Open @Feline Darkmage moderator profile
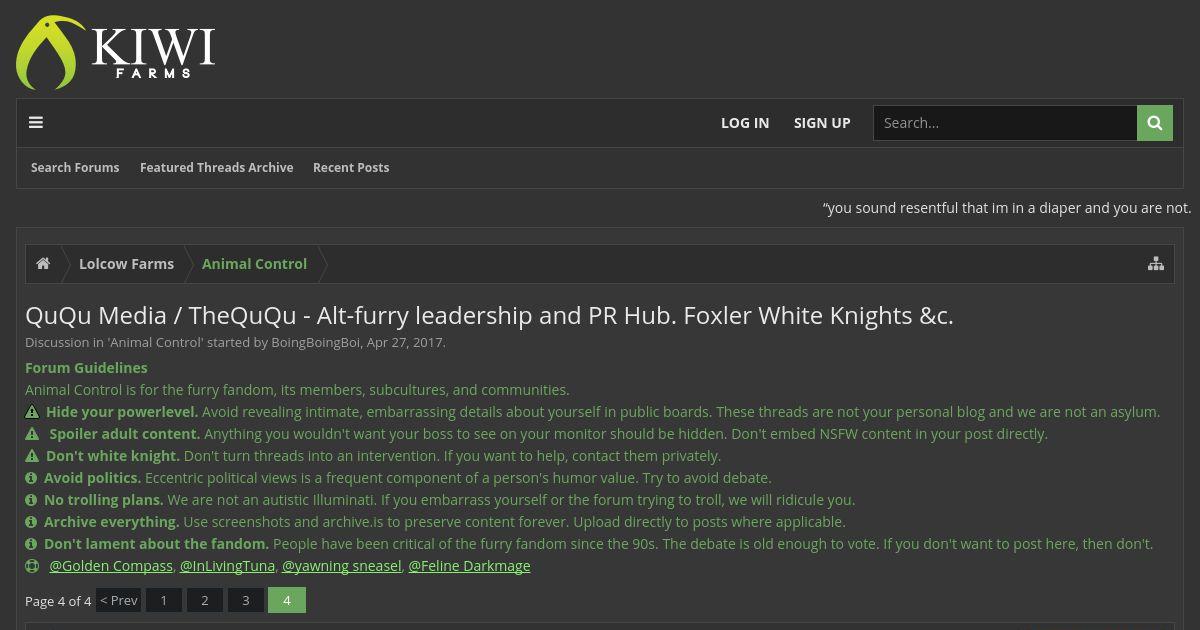The image size is (1200, 630). 469,566
